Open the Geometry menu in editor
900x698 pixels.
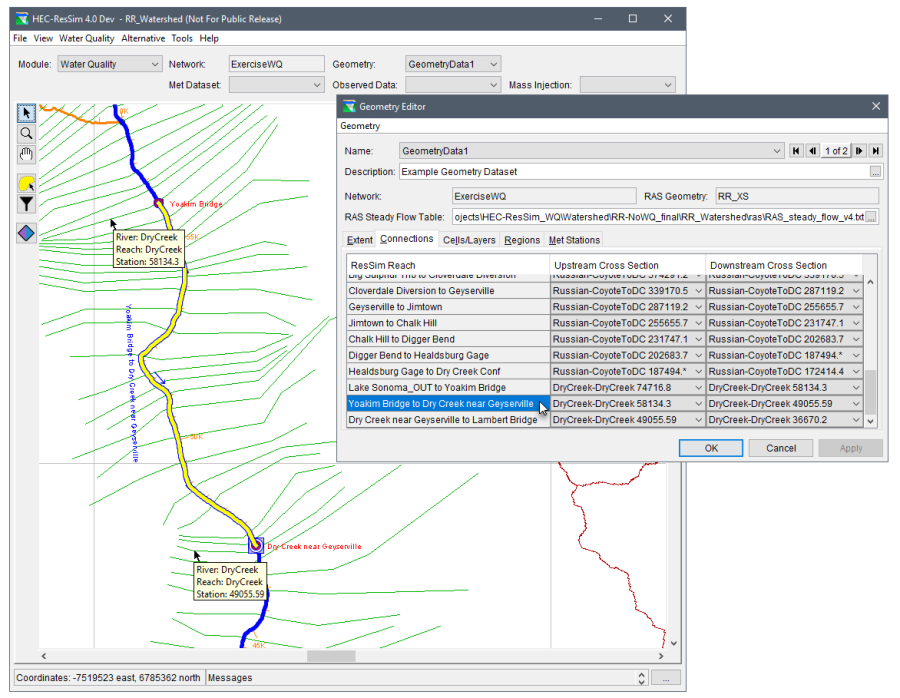pos(360,126)
